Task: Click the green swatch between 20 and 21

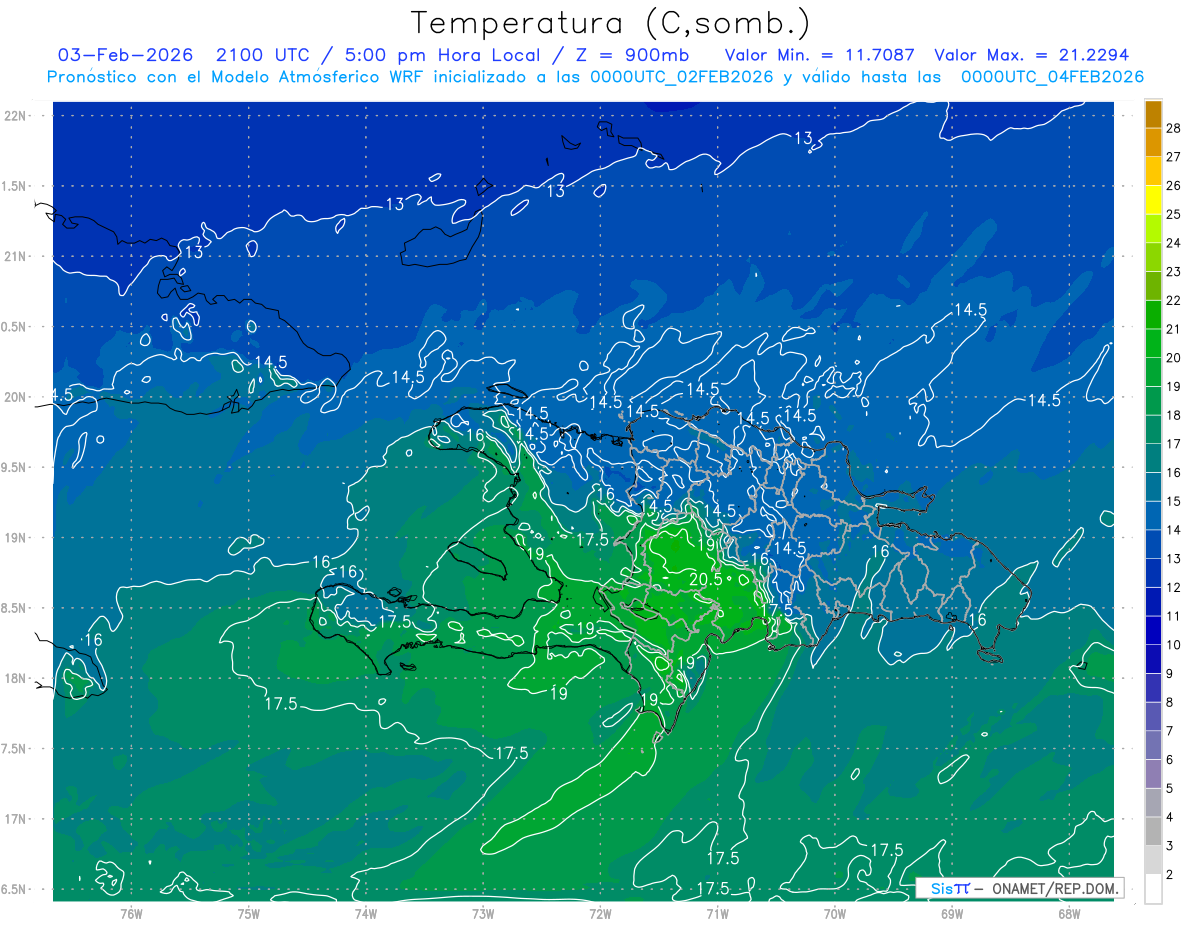Action: click(x=1153, y=343)
